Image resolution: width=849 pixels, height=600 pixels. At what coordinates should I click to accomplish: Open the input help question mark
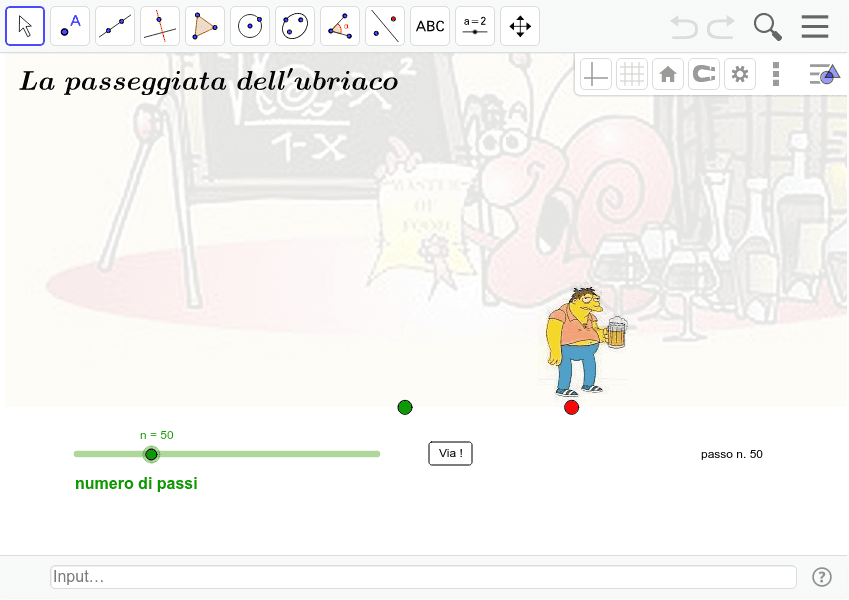point(821,577)
